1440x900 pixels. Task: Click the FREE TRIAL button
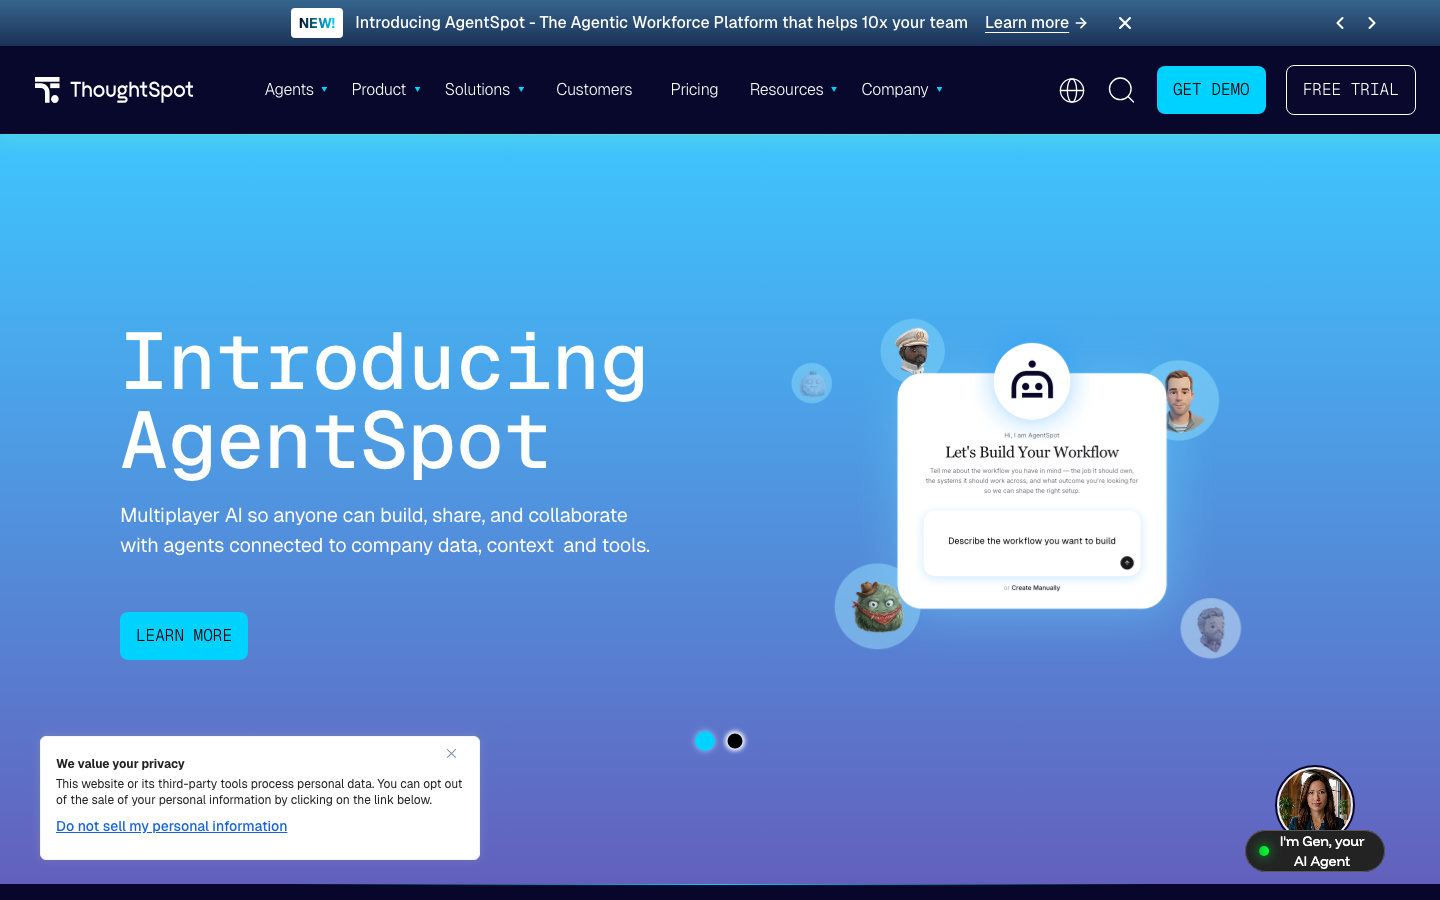[x=1351, y=90]
